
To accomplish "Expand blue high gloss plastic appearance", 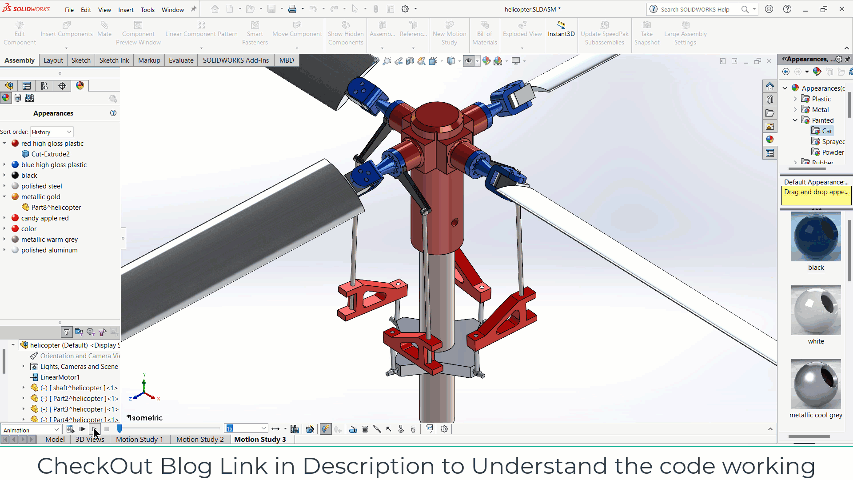I will [x=5, y=164].
